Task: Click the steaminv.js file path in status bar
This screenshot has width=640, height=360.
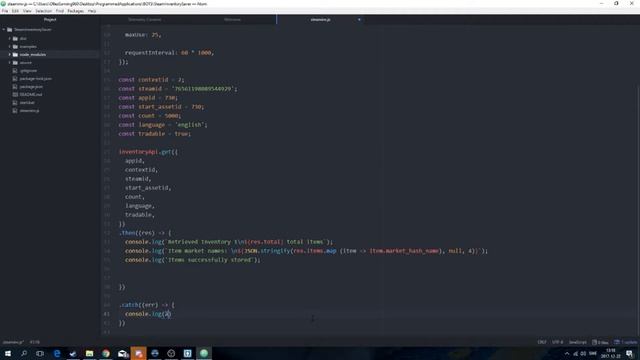Action: click(13, 342)
